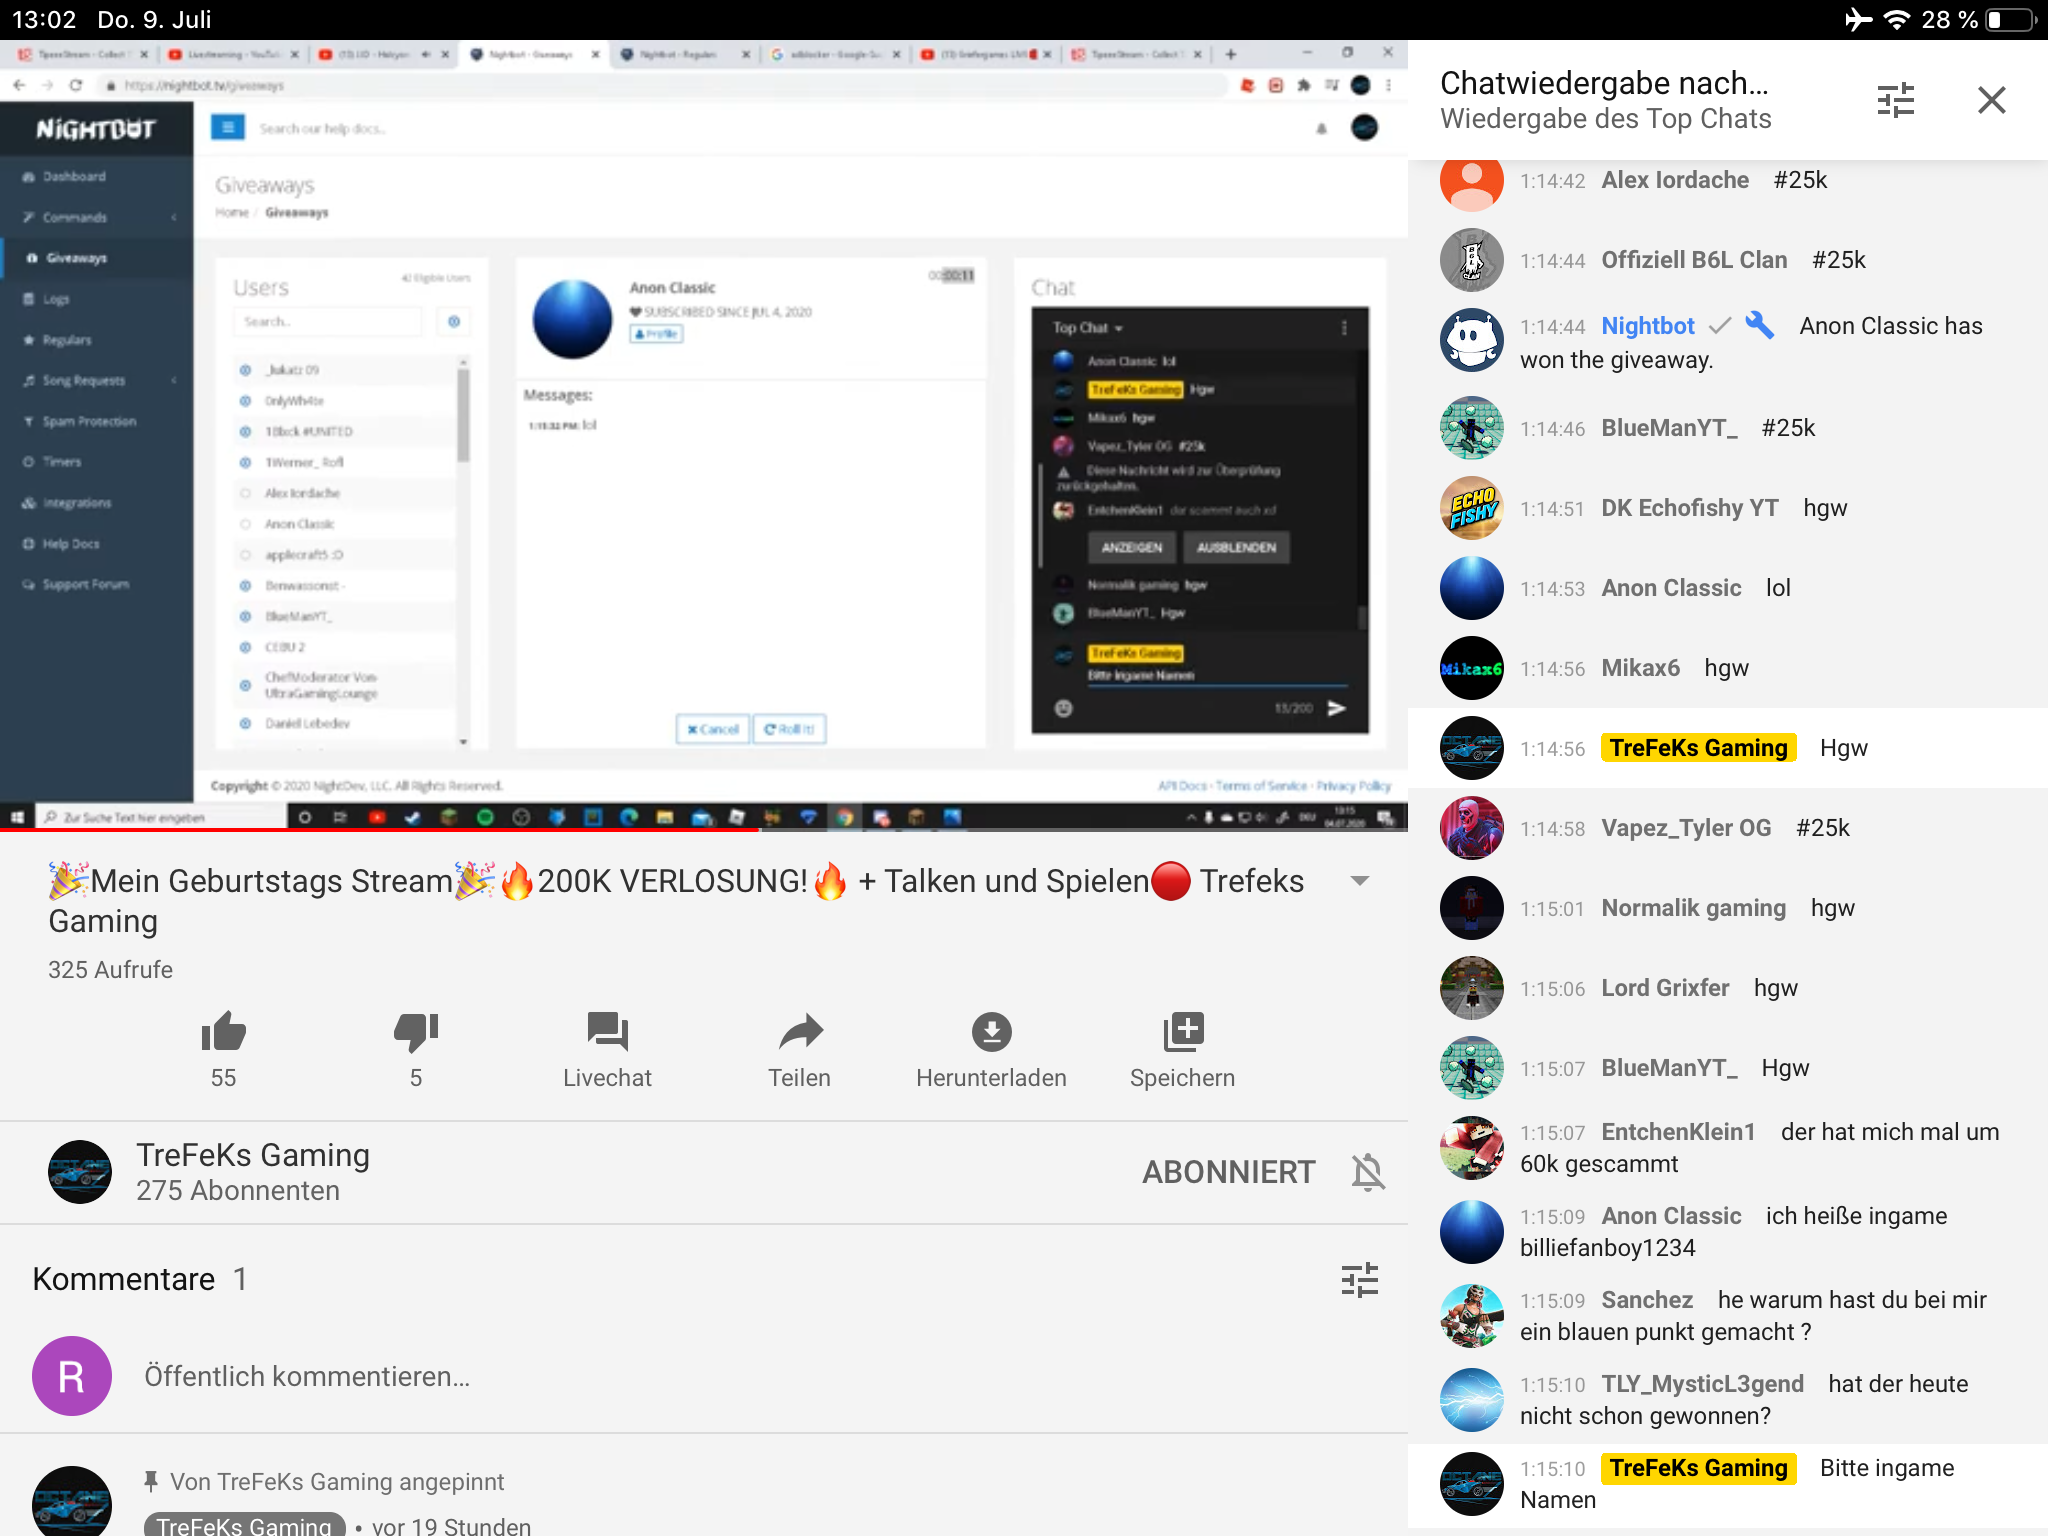2048x1536 pixels.
Task: Tap the video progress bar
Action: click(x=704, y=830)
